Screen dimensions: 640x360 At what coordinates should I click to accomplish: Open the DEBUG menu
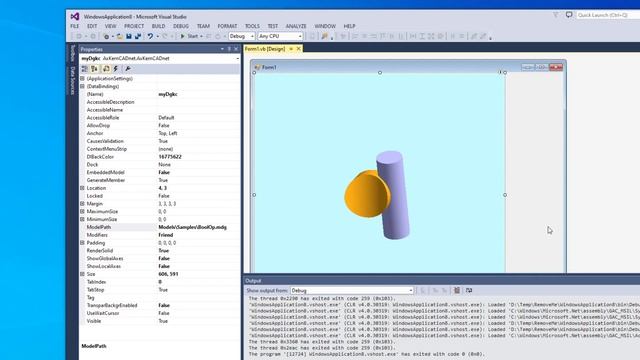181,26
